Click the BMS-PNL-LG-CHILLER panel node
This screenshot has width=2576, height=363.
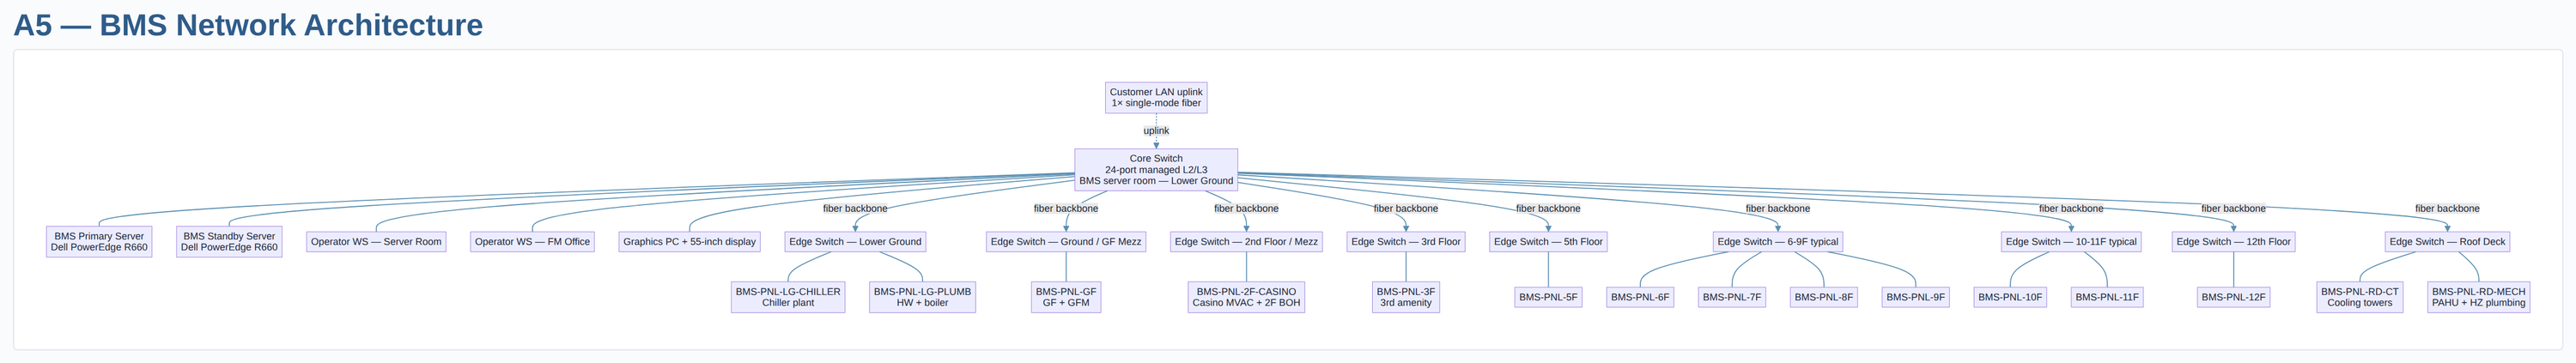pos(788,297)
